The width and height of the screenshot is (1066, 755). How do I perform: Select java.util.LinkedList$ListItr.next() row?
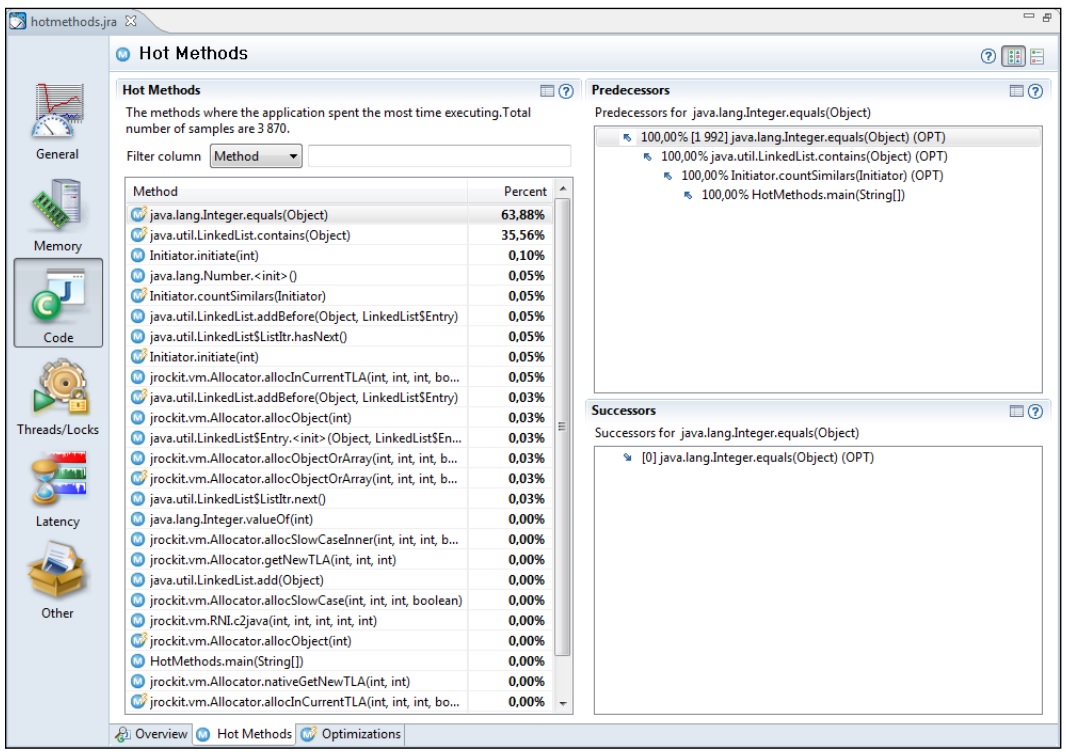[339, 499]
